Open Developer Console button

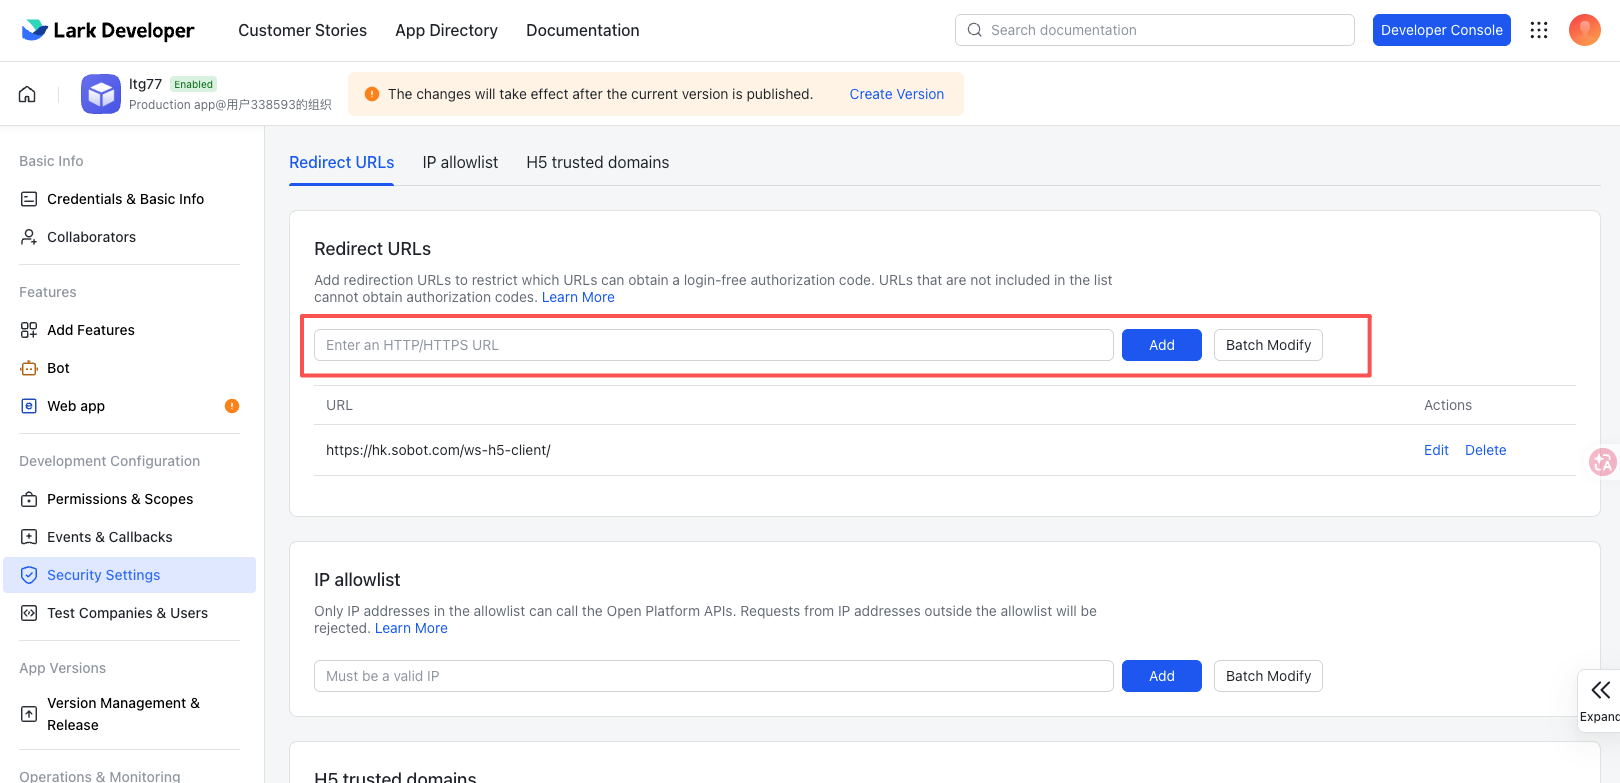pos(1441,30)
